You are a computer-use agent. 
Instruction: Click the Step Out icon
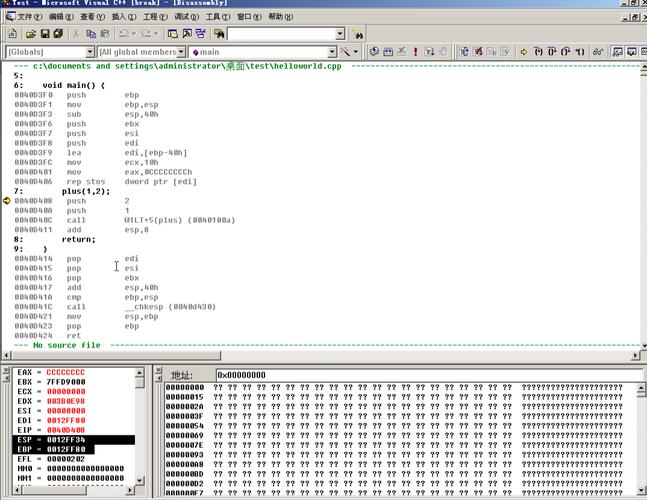tap(566, 52)
